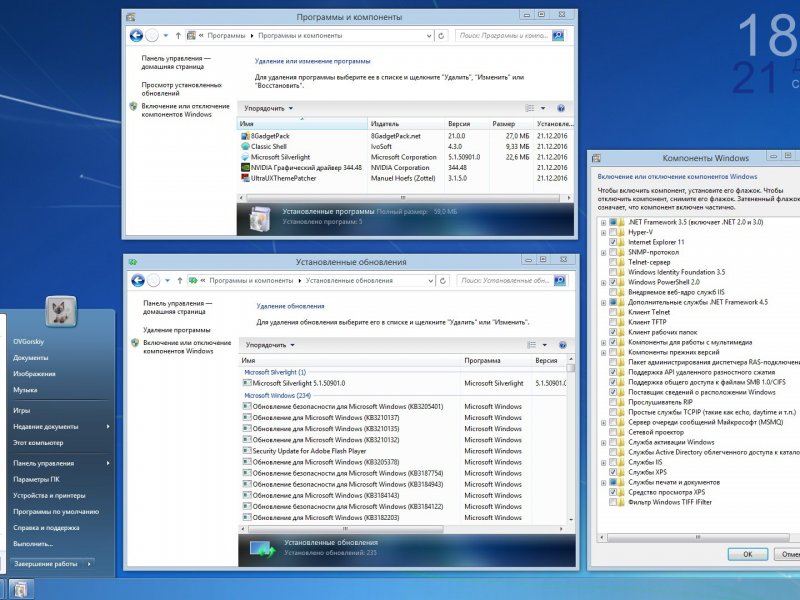Open help in the Программы и компоненты toolbar
Image resolution: width=800 pixels, height=600 pixels.
[x=561, y=108]
